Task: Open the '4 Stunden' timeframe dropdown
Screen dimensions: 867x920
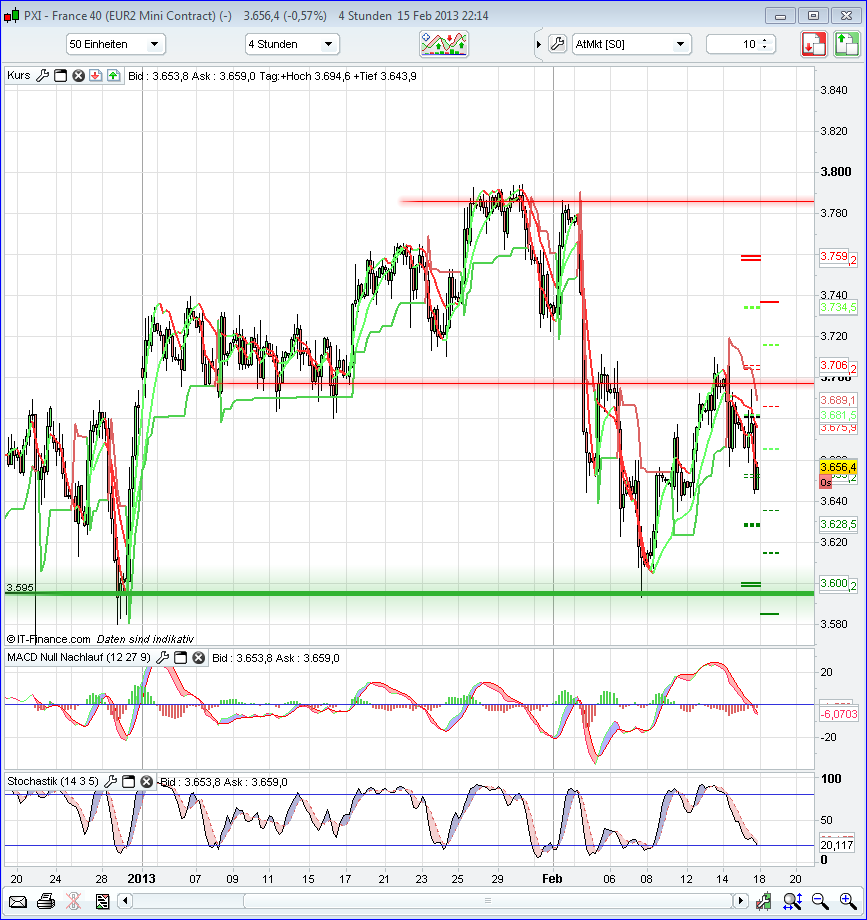Action: 292,44
